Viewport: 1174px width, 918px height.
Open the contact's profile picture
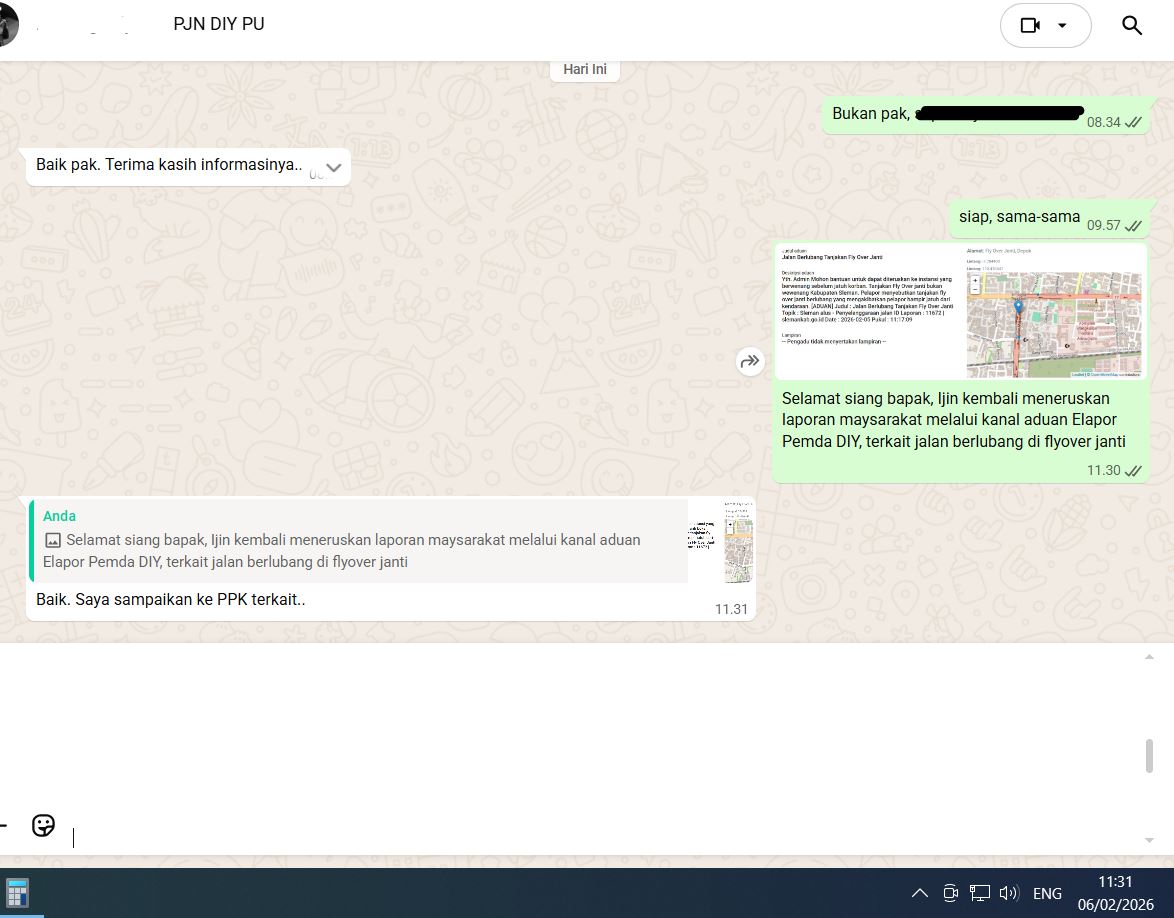point(6,26)
